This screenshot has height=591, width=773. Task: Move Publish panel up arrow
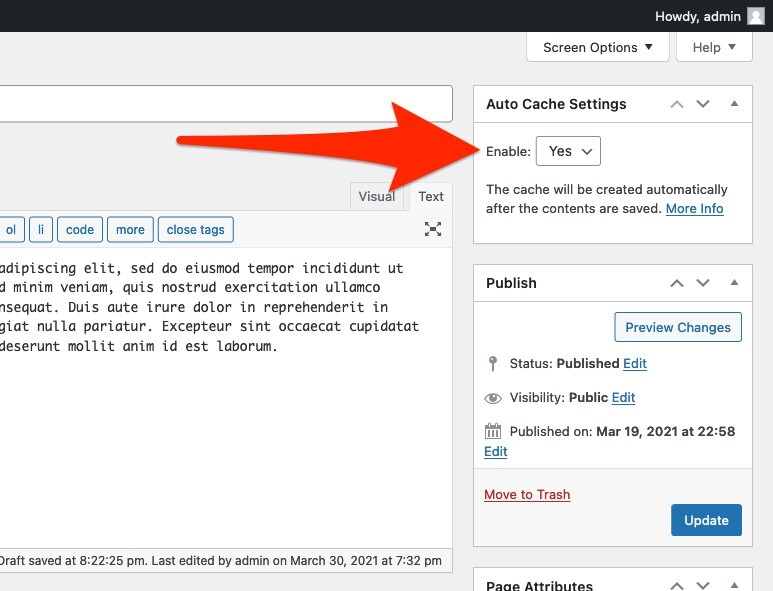click(x=677, y=283)
